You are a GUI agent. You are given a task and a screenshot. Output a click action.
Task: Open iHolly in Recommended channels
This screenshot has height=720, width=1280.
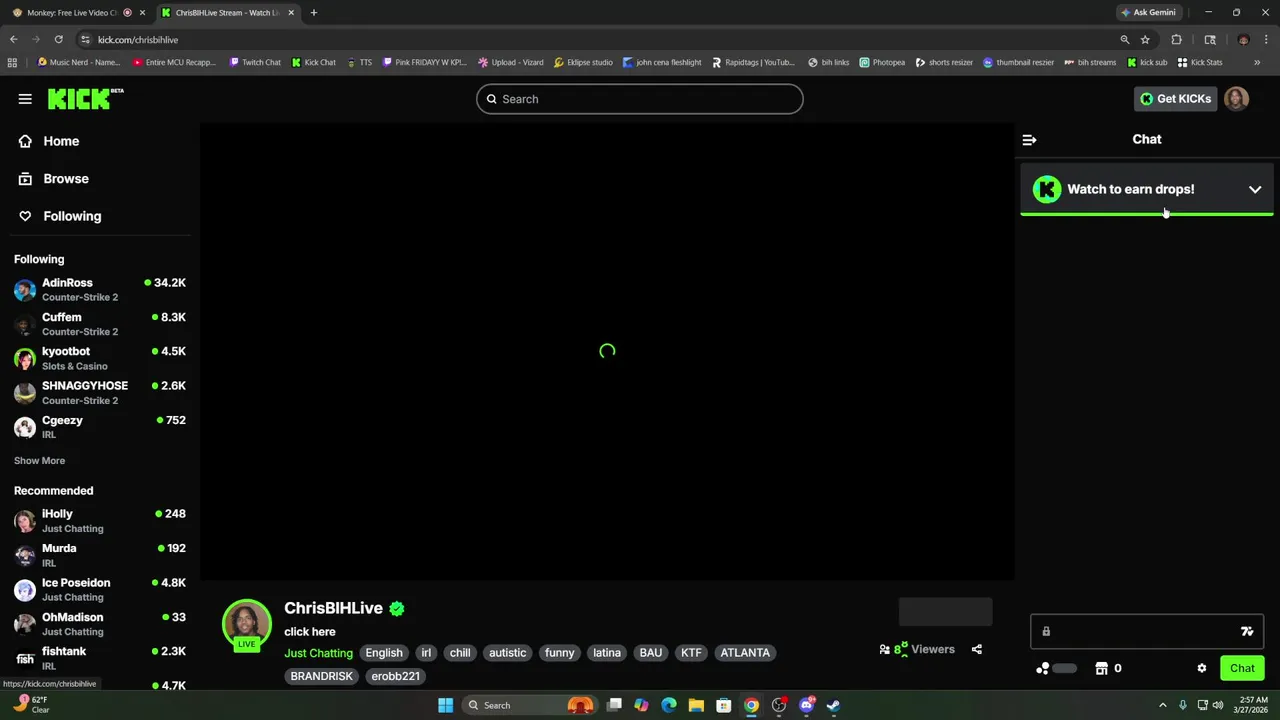100,520
